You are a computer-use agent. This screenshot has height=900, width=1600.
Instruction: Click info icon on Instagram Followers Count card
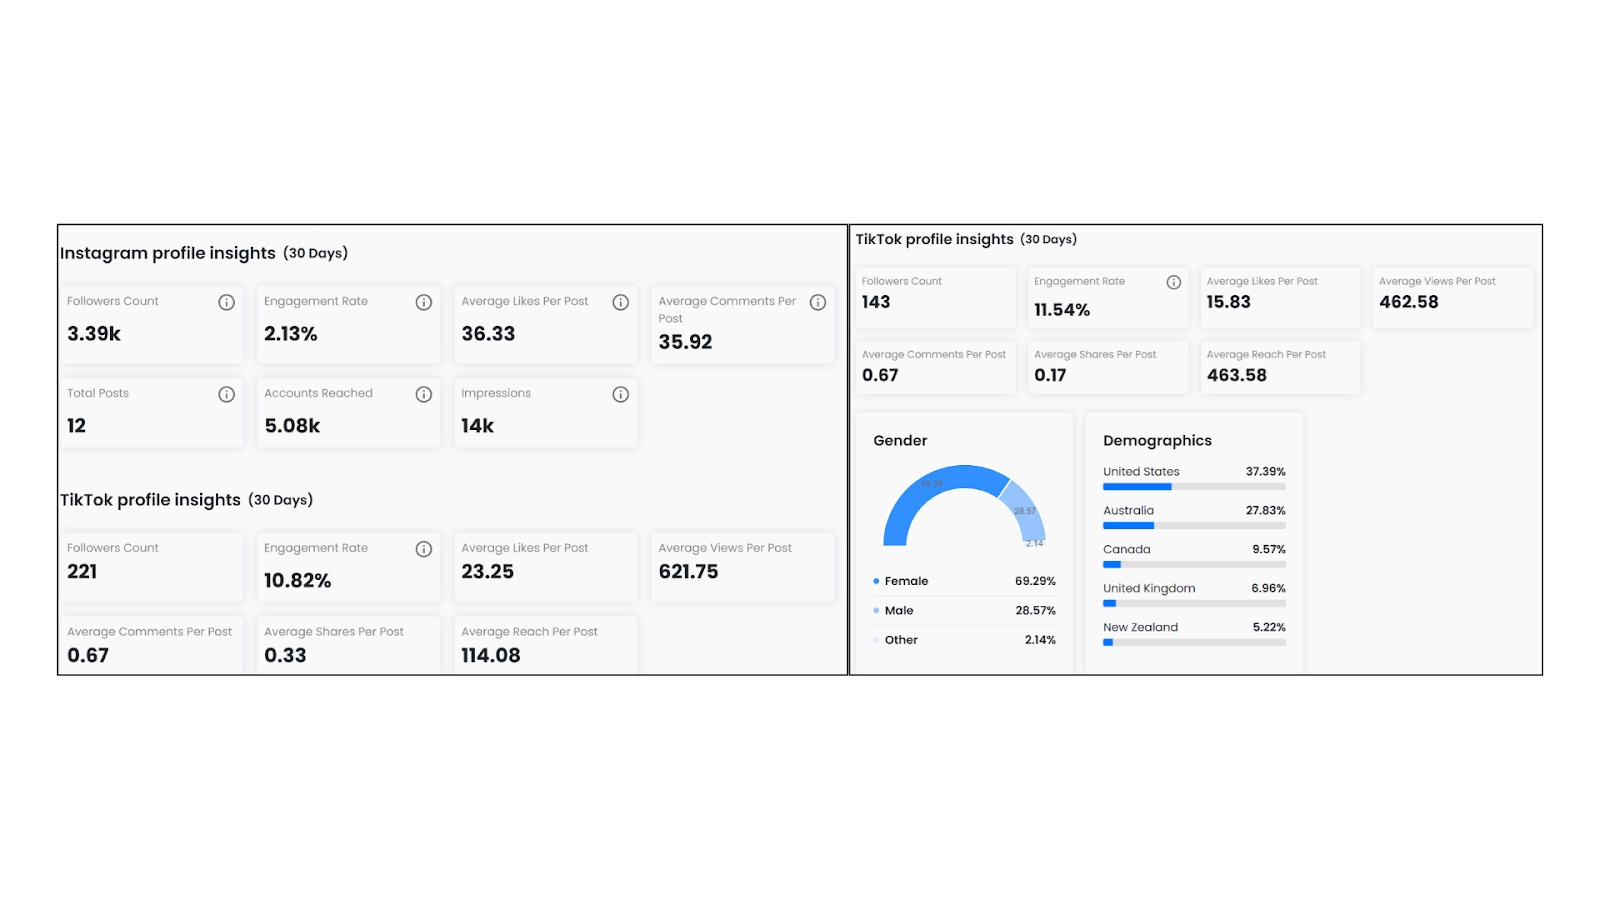[227, 302]
